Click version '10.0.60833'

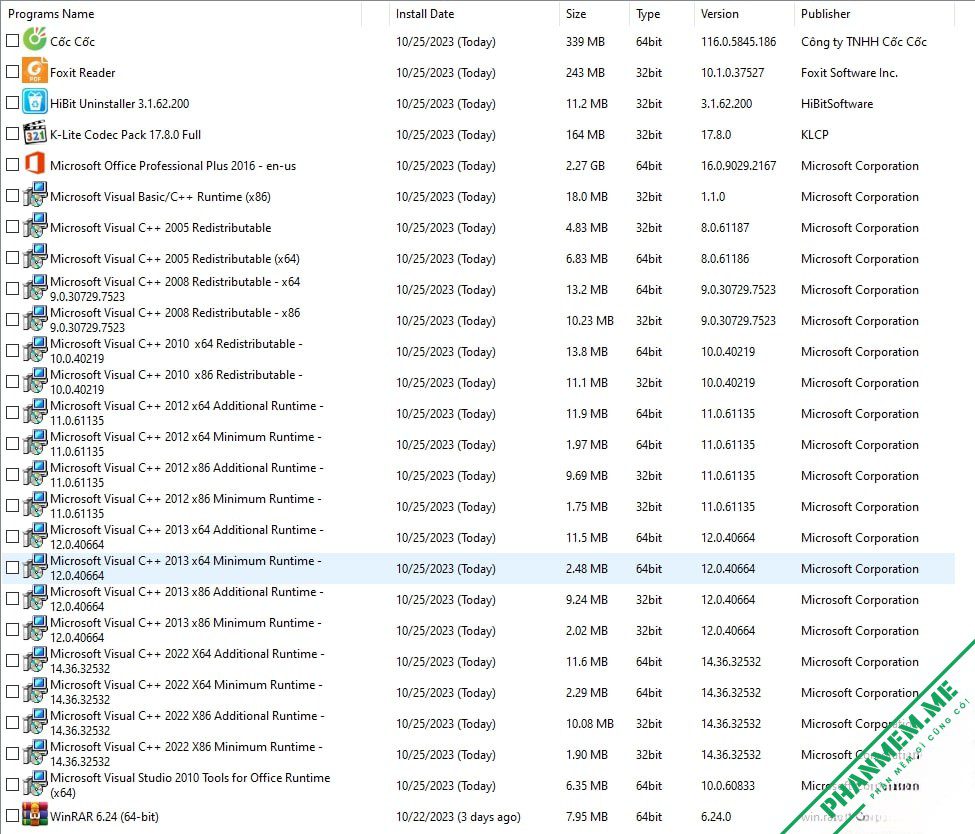pyautogui.click(x=728, y=785)
